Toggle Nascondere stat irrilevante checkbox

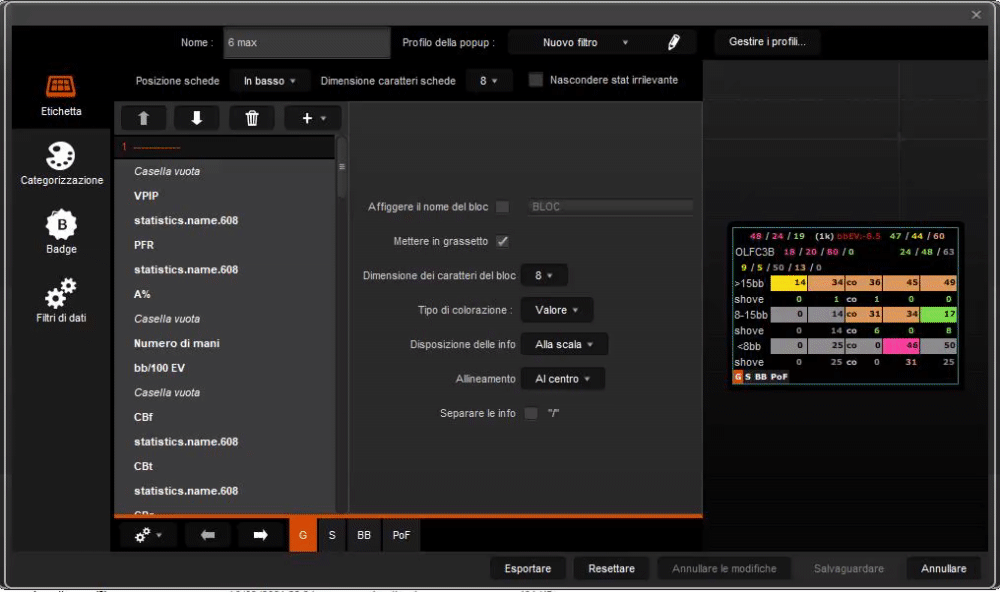click(536, 80)
